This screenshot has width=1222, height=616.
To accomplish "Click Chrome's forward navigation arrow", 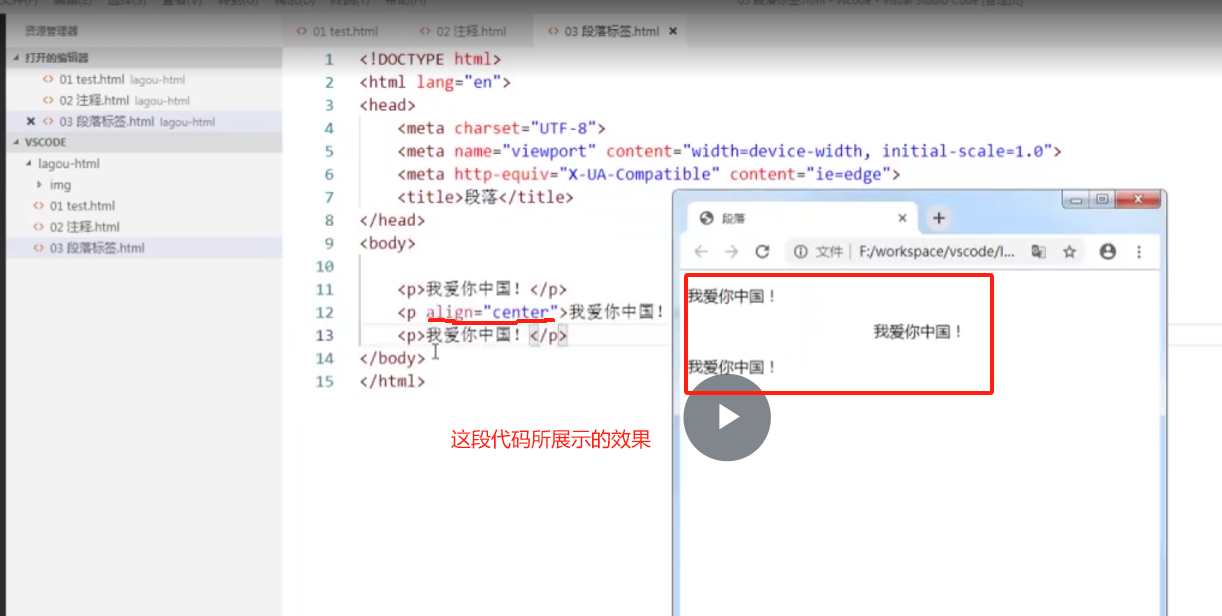I will point(732,251).
